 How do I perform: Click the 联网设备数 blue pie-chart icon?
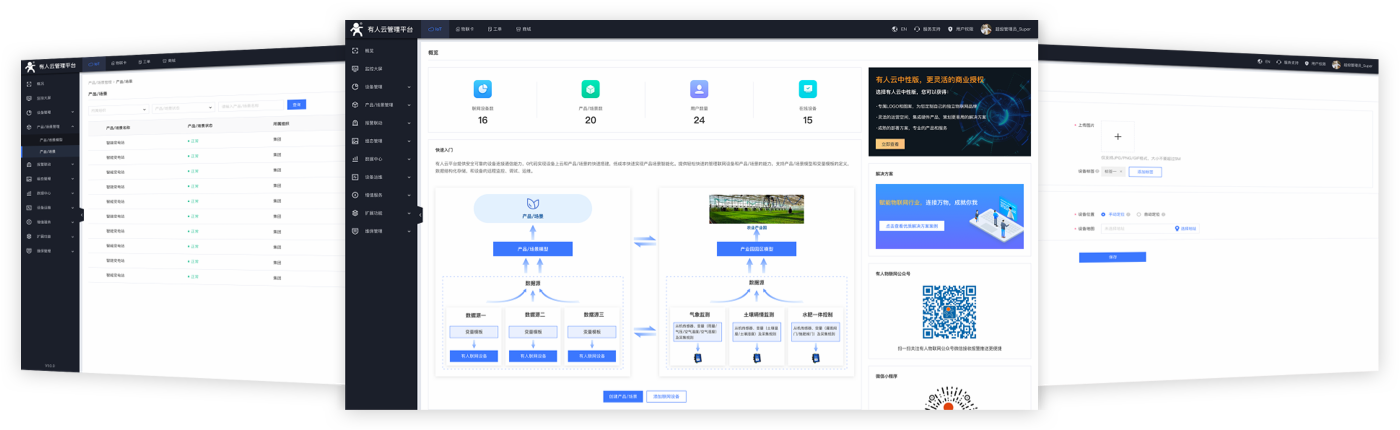[x=482, y=89]
